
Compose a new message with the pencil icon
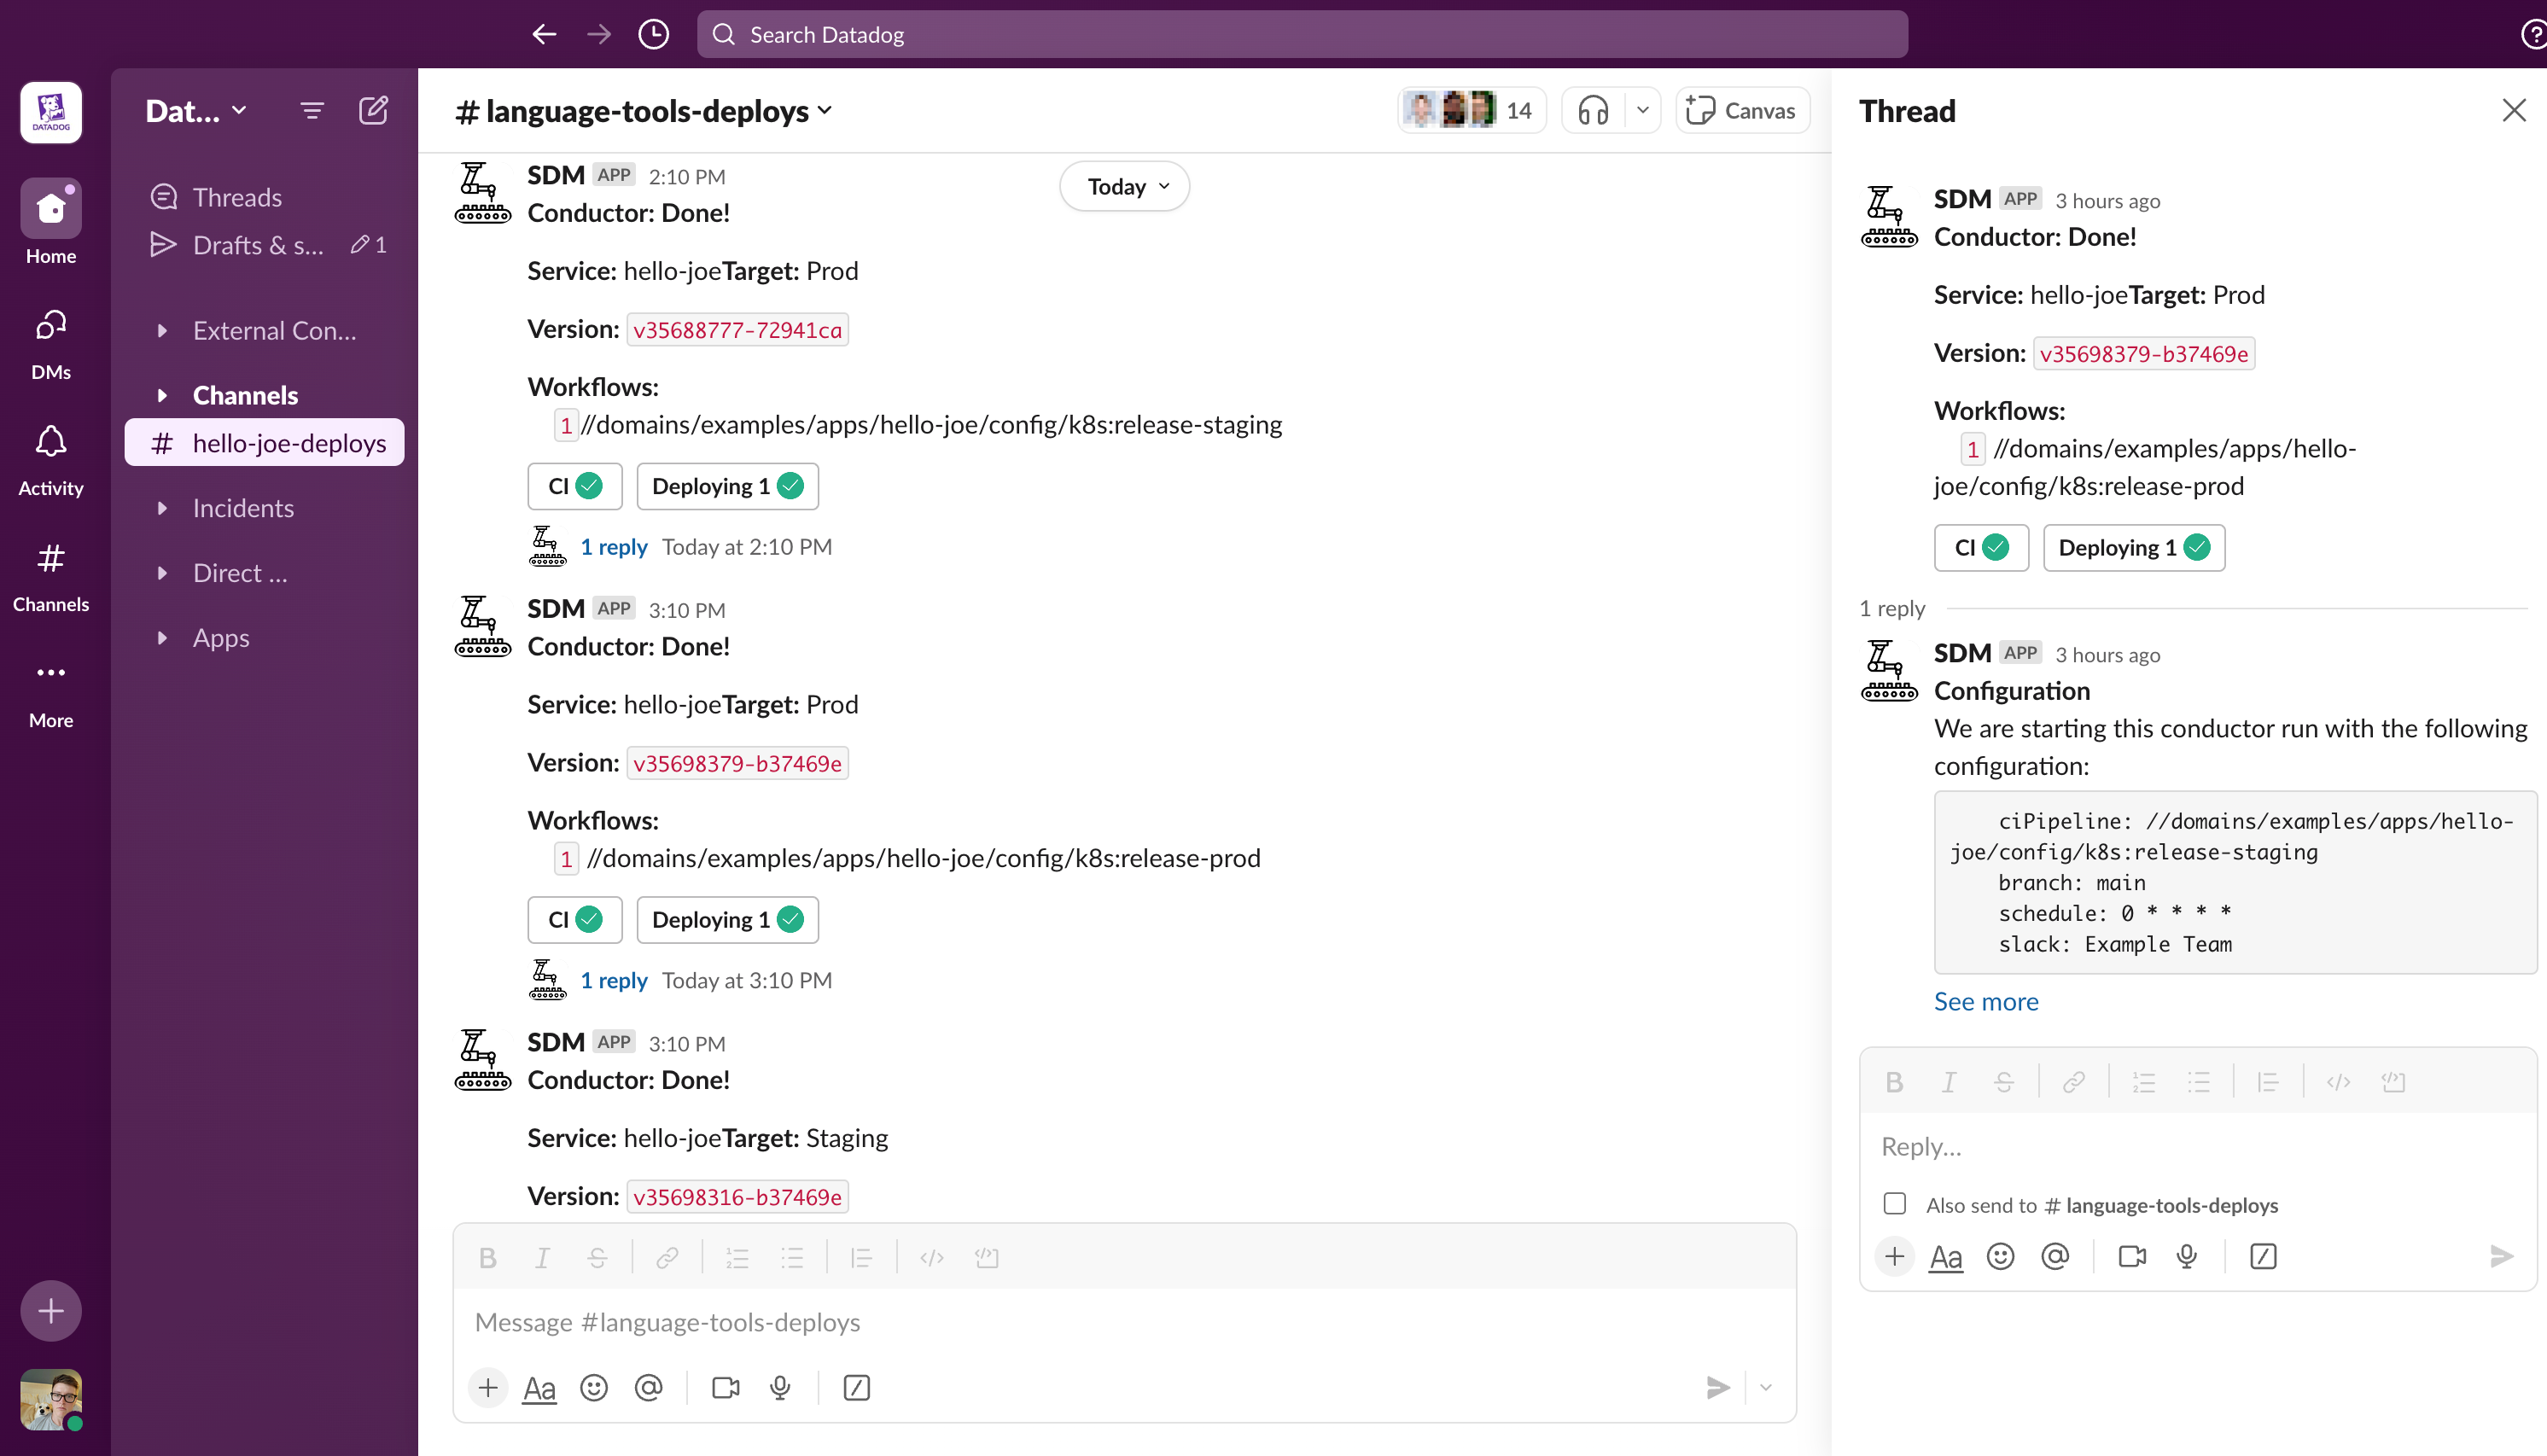(x=373, y=110)
